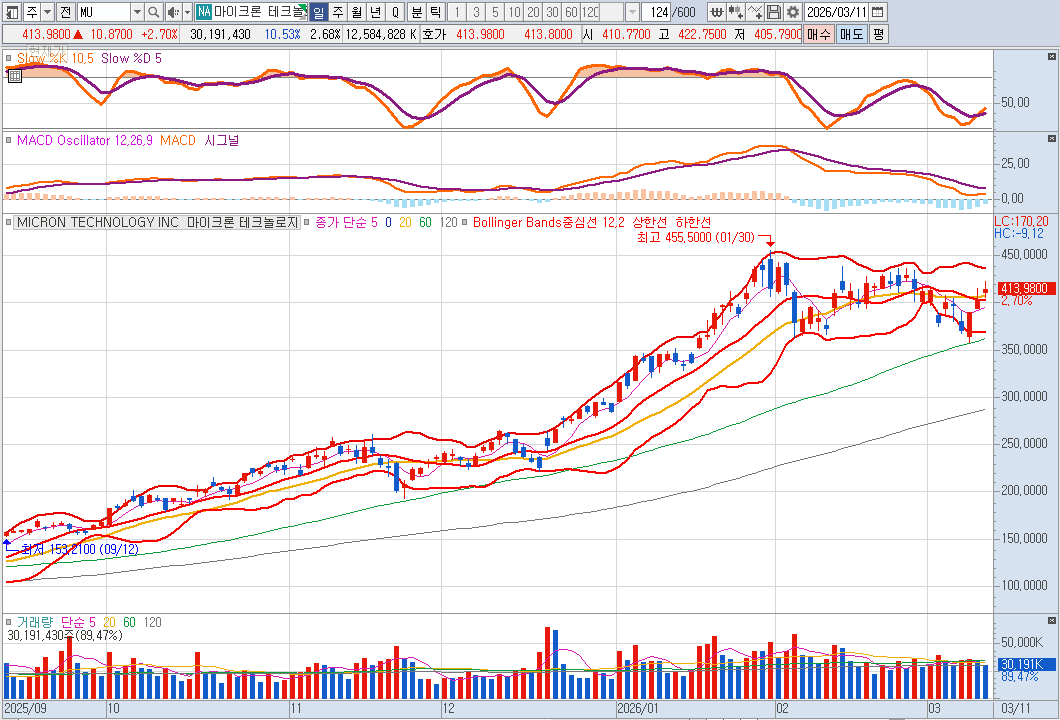
Task: Switch to the weekly (주) period tab
Action: point(337,12)
